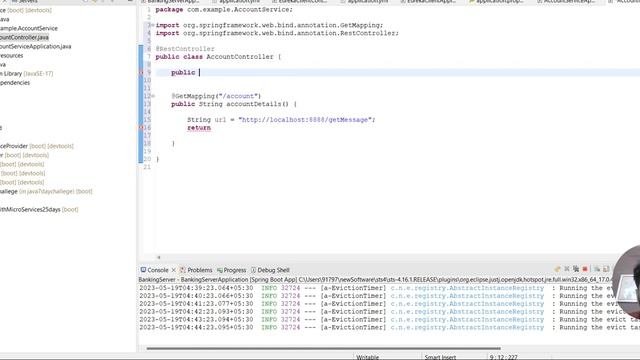Click the localhost:8888/getMessage URL string
Viewport: 640px width, 360px height.
tap(306, 120)
